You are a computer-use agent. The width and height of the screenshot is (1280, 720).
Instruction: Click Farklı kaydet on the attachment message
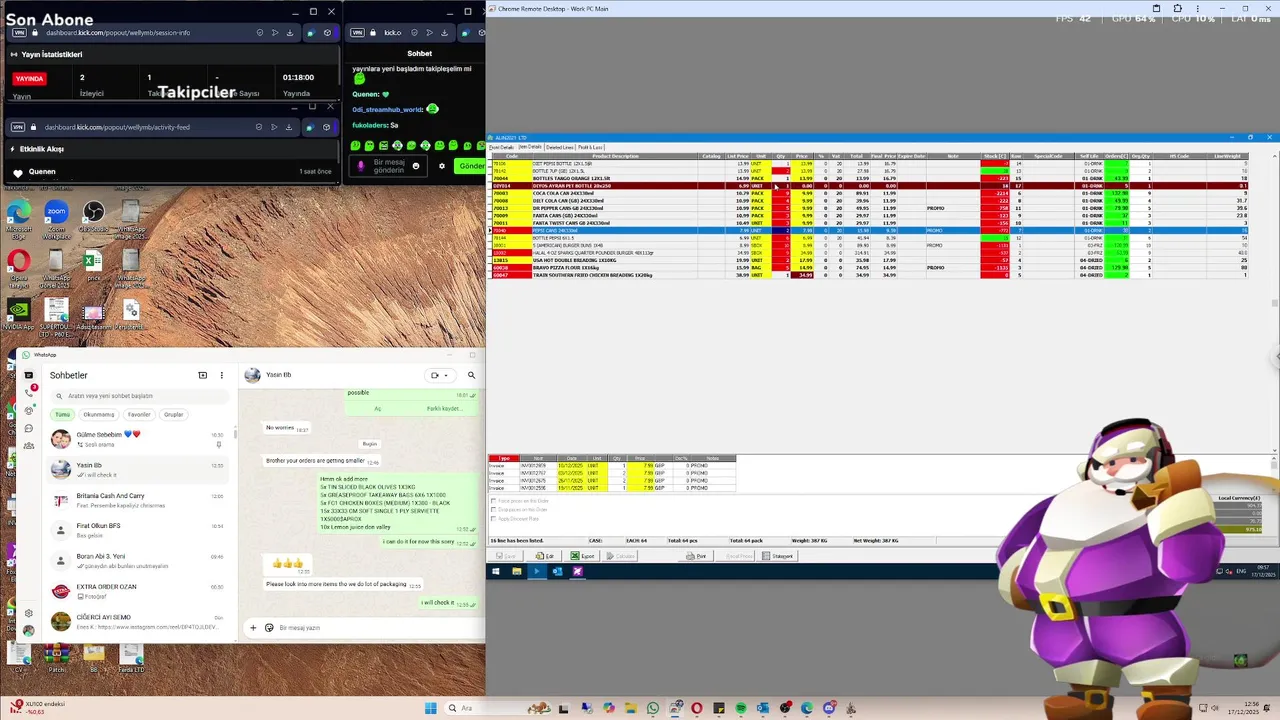point(444,408)
